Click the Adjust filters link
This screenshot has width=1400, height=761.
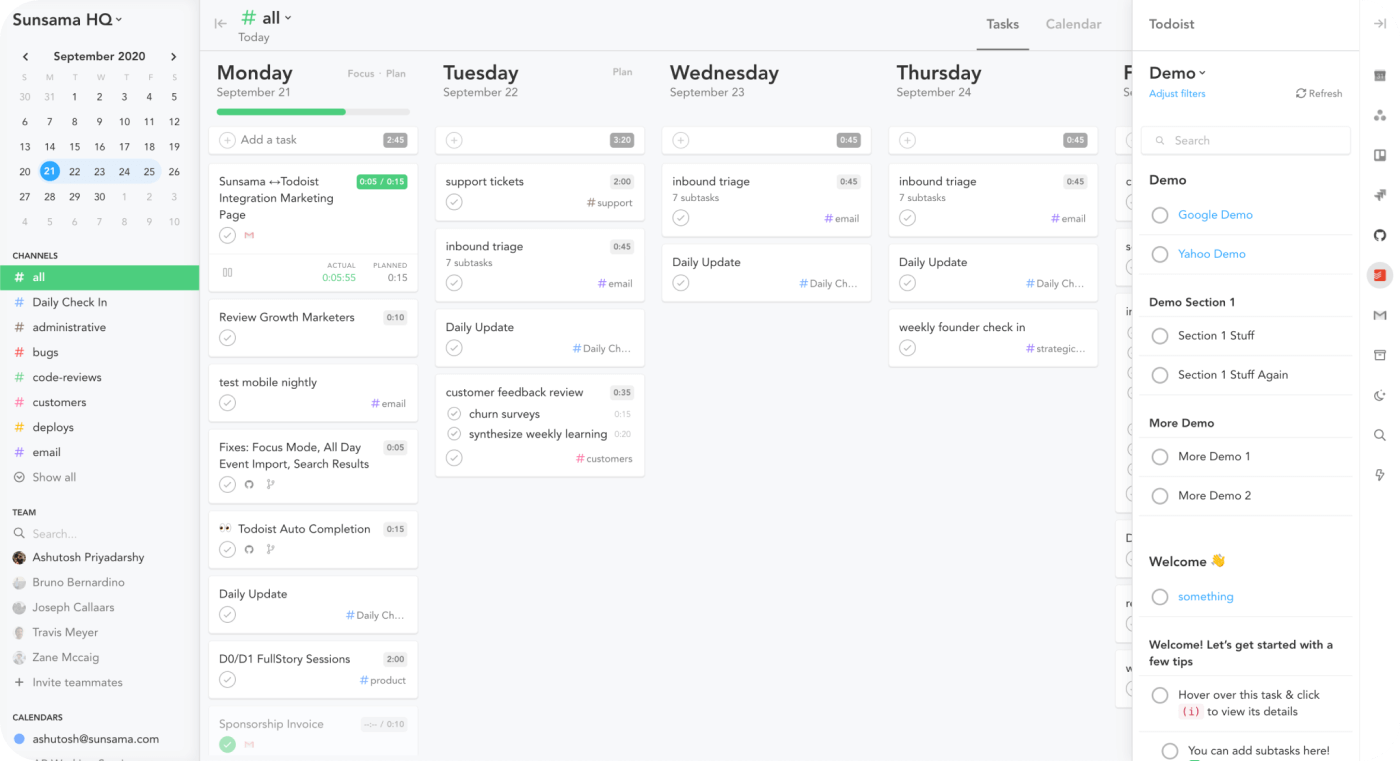click(1177, 94)
